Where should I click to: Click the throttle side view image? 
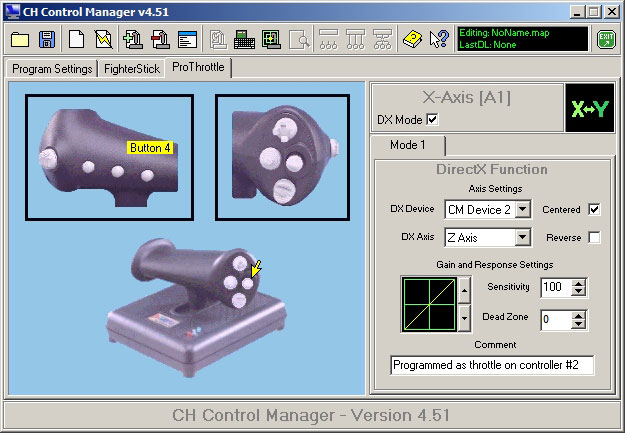click(110, 157)
